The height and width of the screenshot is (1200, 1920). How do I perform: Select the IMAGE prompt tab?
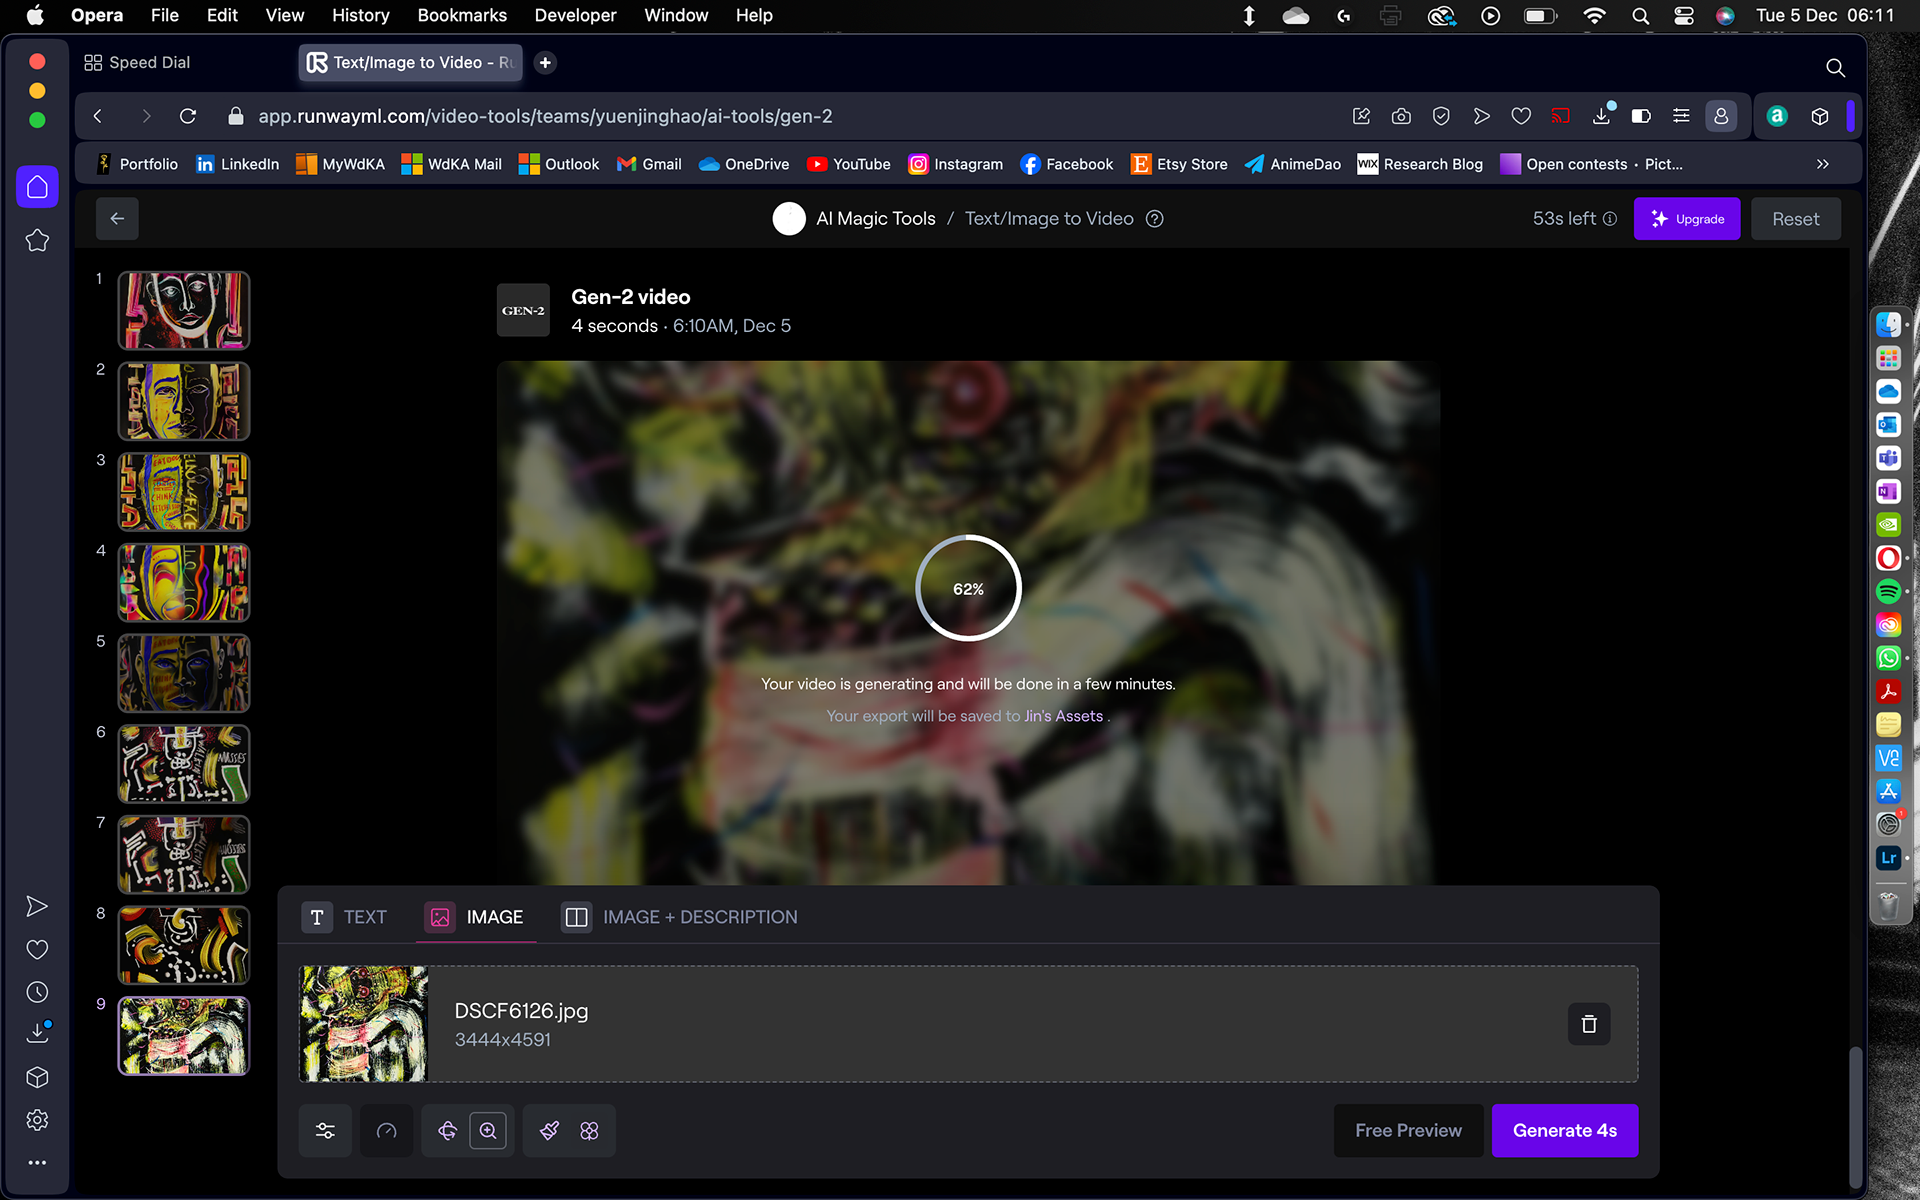475,917
